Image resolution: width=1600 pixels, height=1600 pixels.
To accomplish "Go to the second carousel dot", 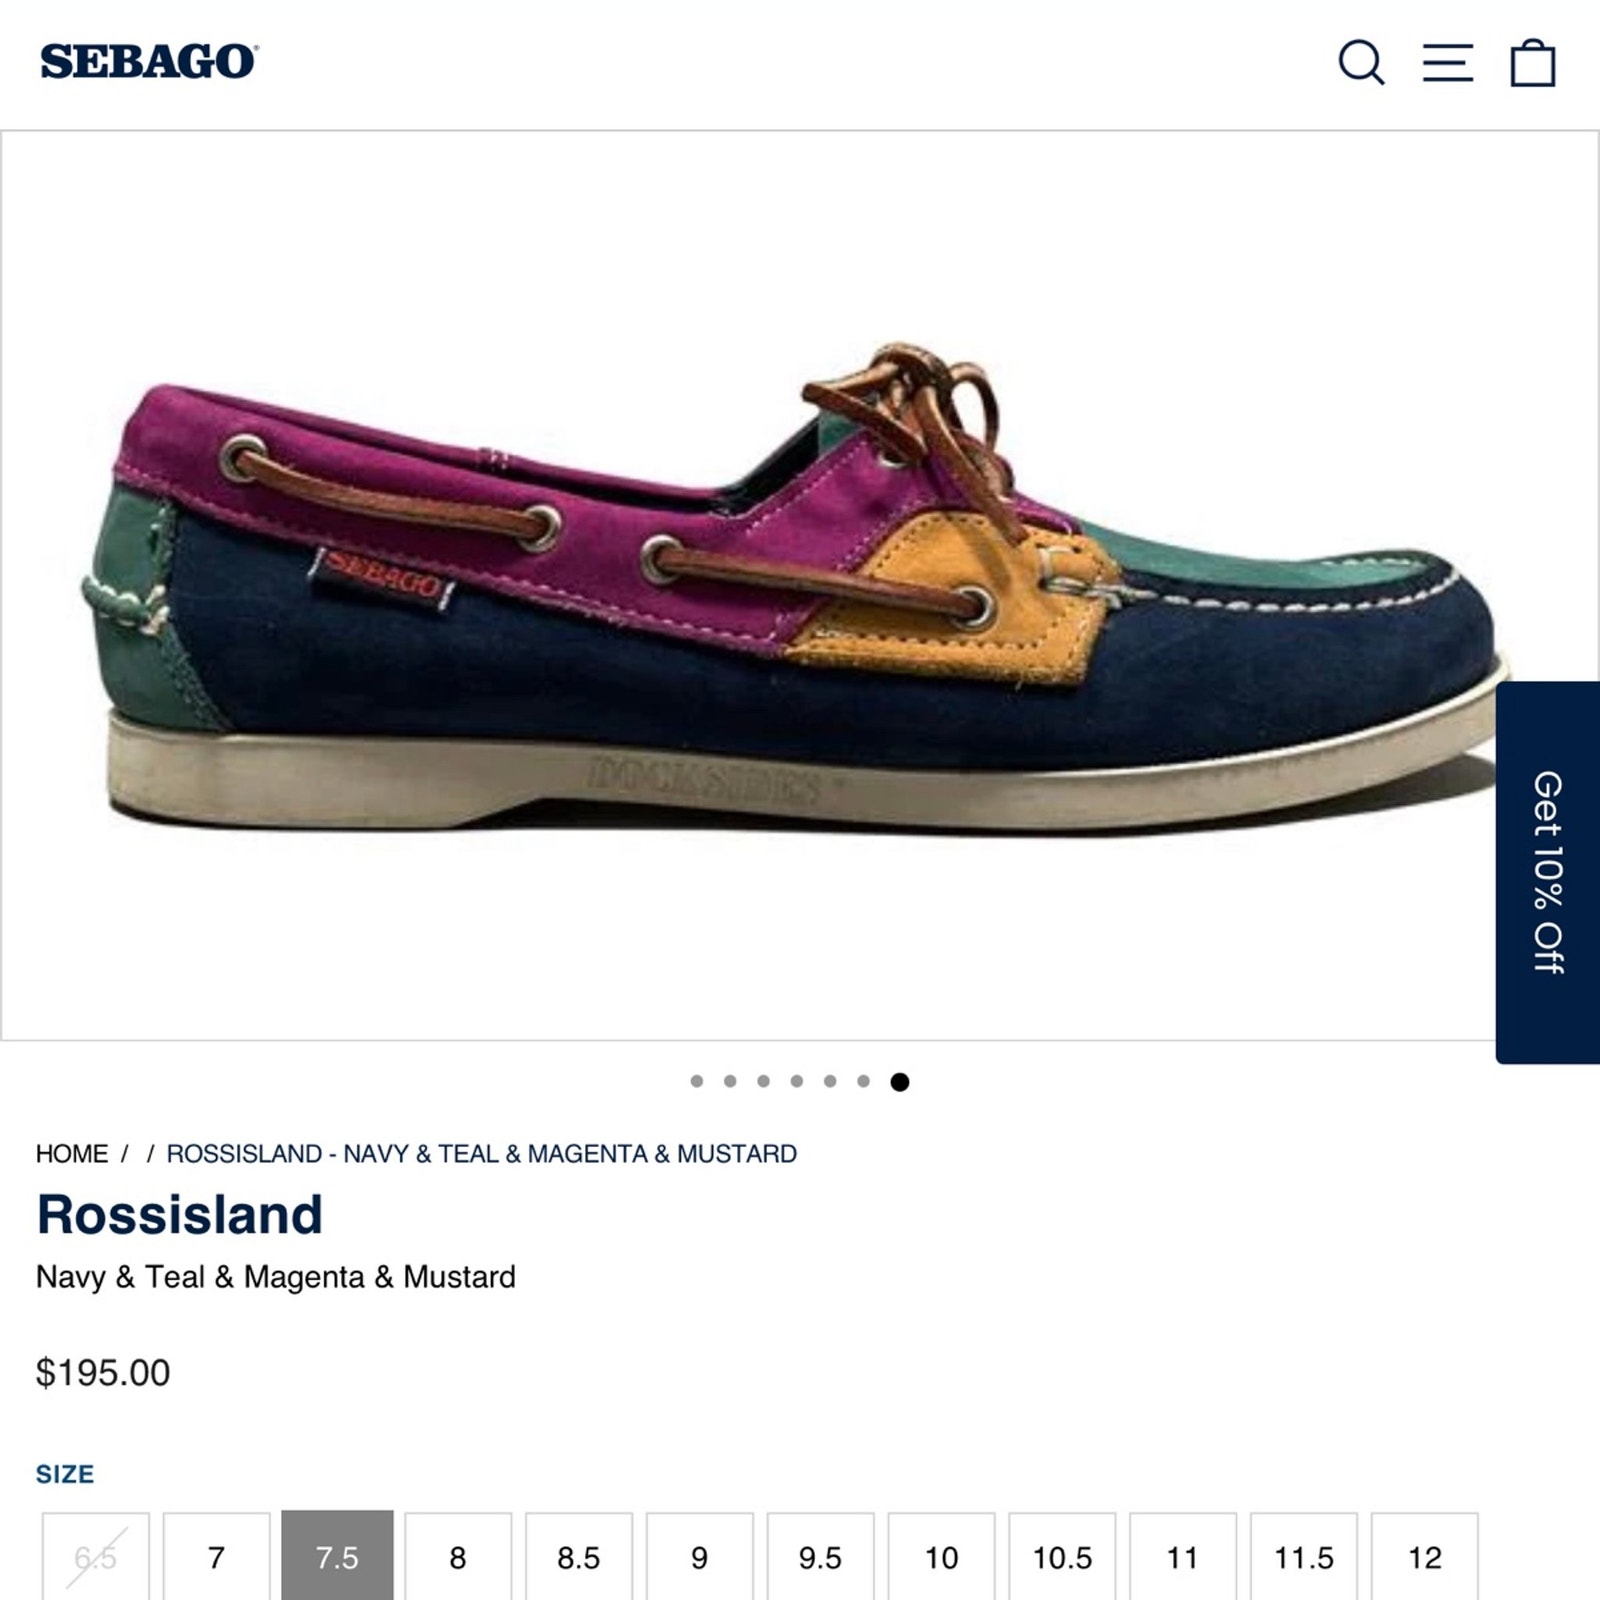I will click(x=730, y=1081).
